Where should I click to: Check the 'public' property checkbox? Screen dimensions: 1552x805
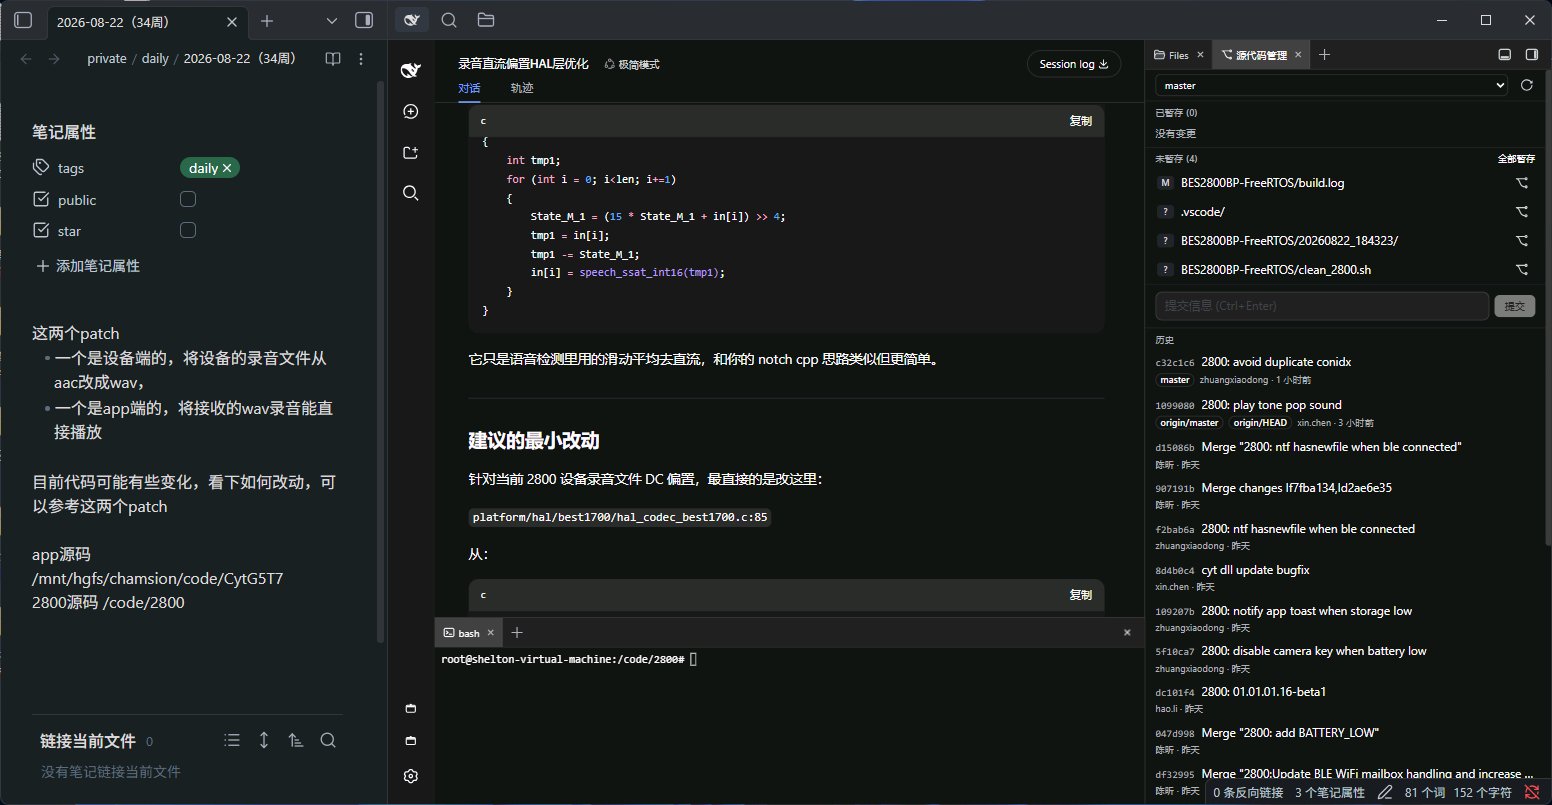click(188, 200)
